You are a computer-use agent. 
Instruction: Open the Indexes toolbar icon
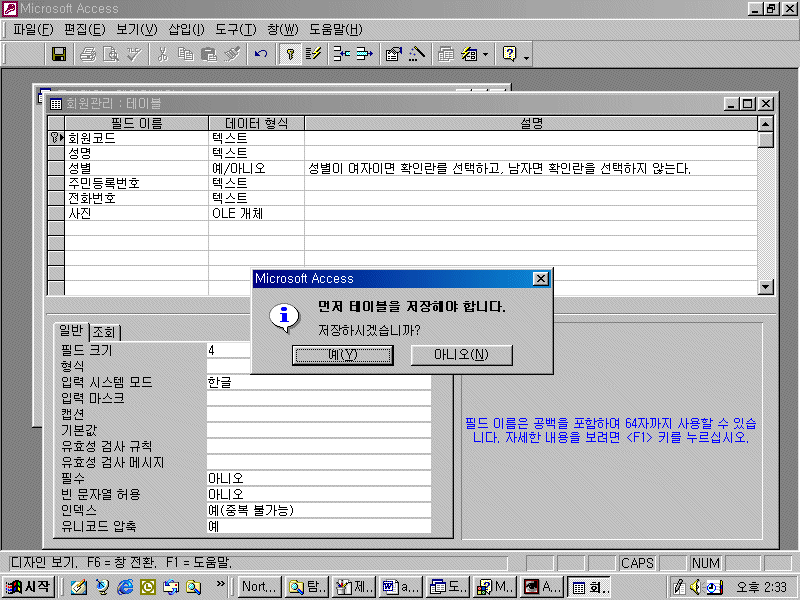(313, 54)
